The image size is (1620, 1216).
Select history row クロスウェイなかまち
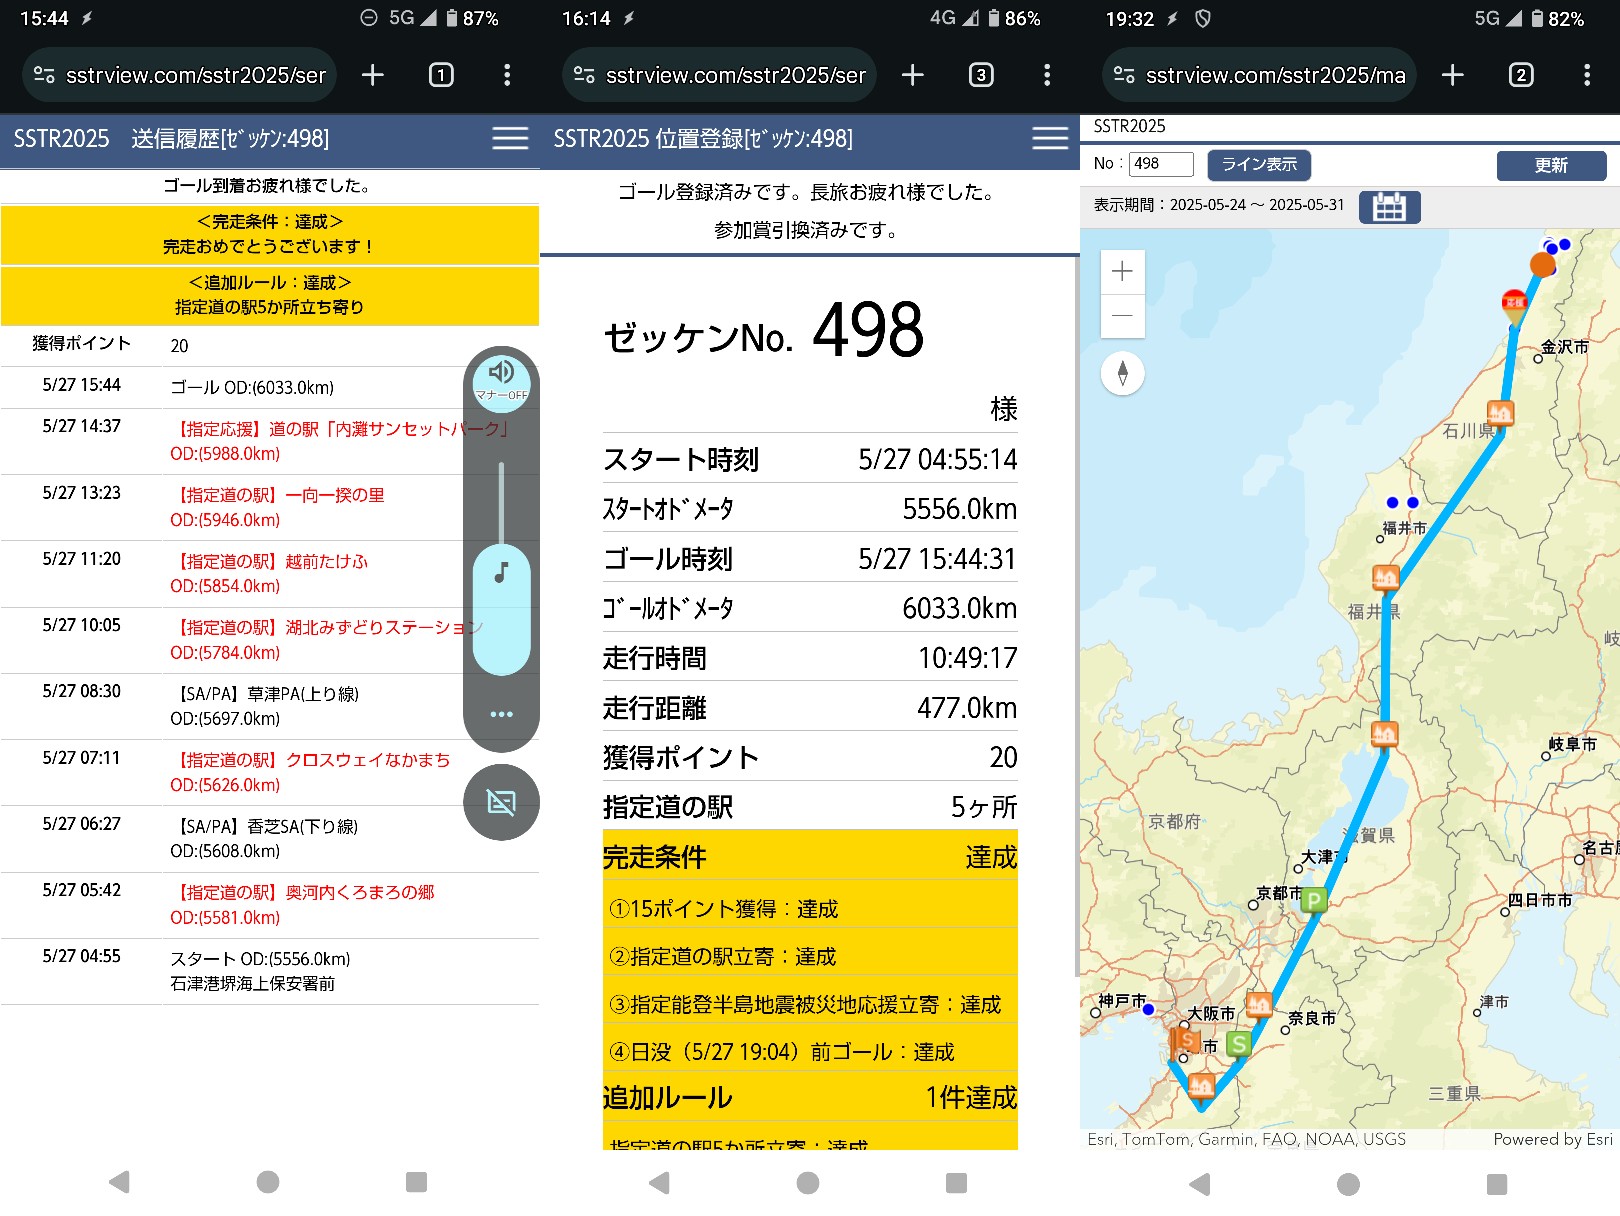click(270, 772)
